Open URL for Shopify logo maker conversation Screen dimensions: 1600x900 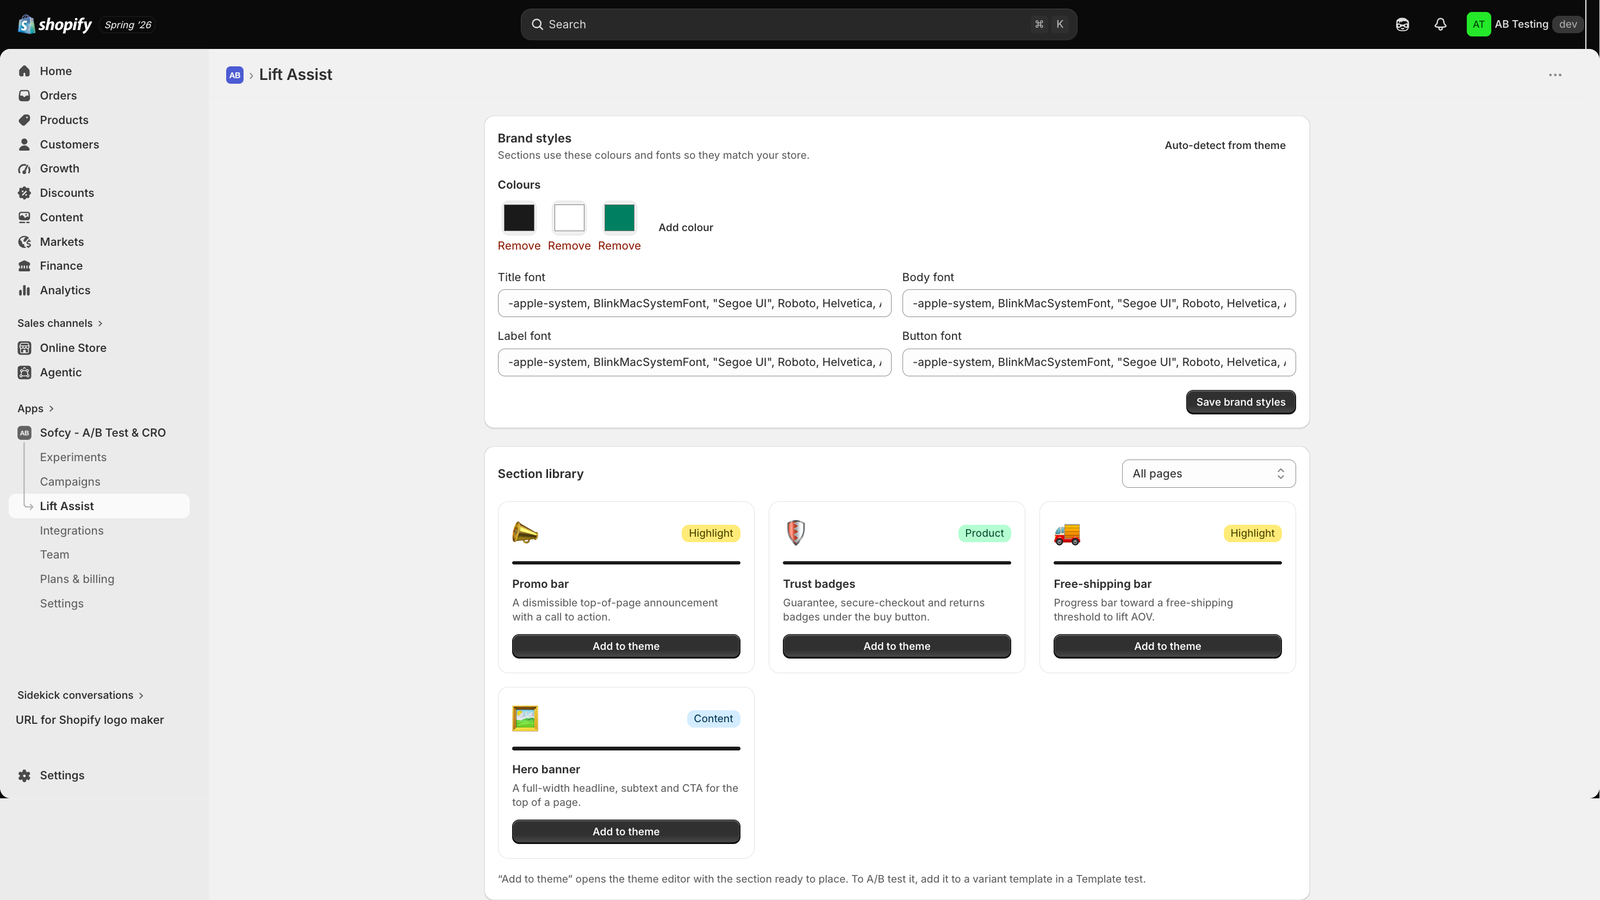click(x=90, y=720)
